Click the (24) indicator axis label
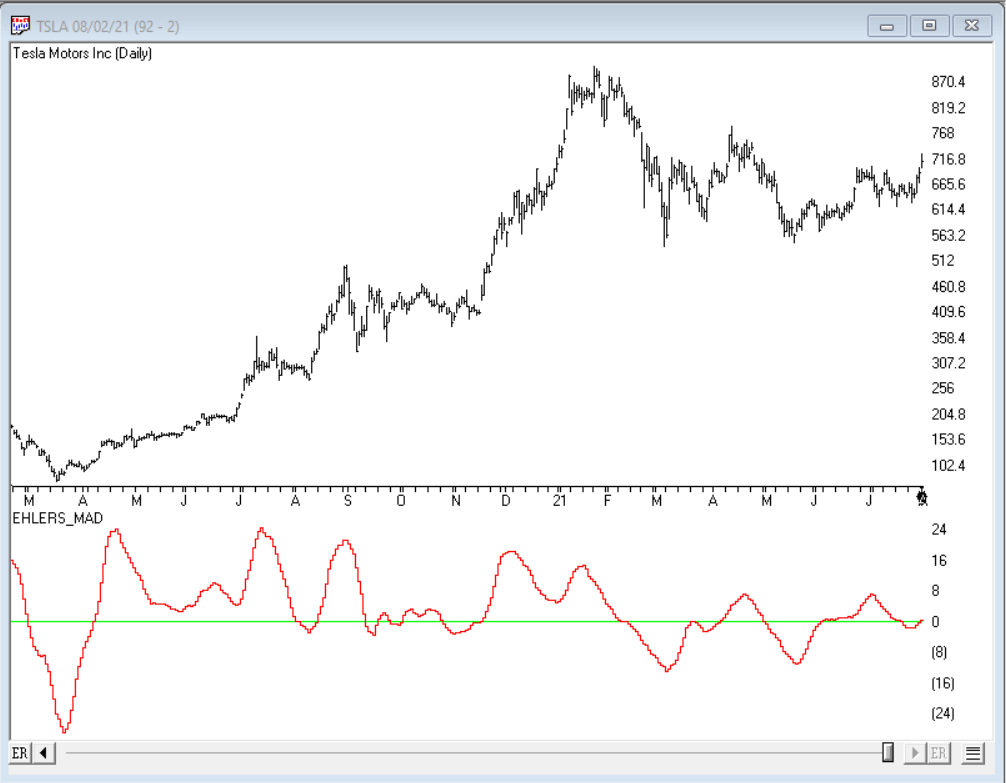Viewport: 1006px width, 783px height. (943, 713)
